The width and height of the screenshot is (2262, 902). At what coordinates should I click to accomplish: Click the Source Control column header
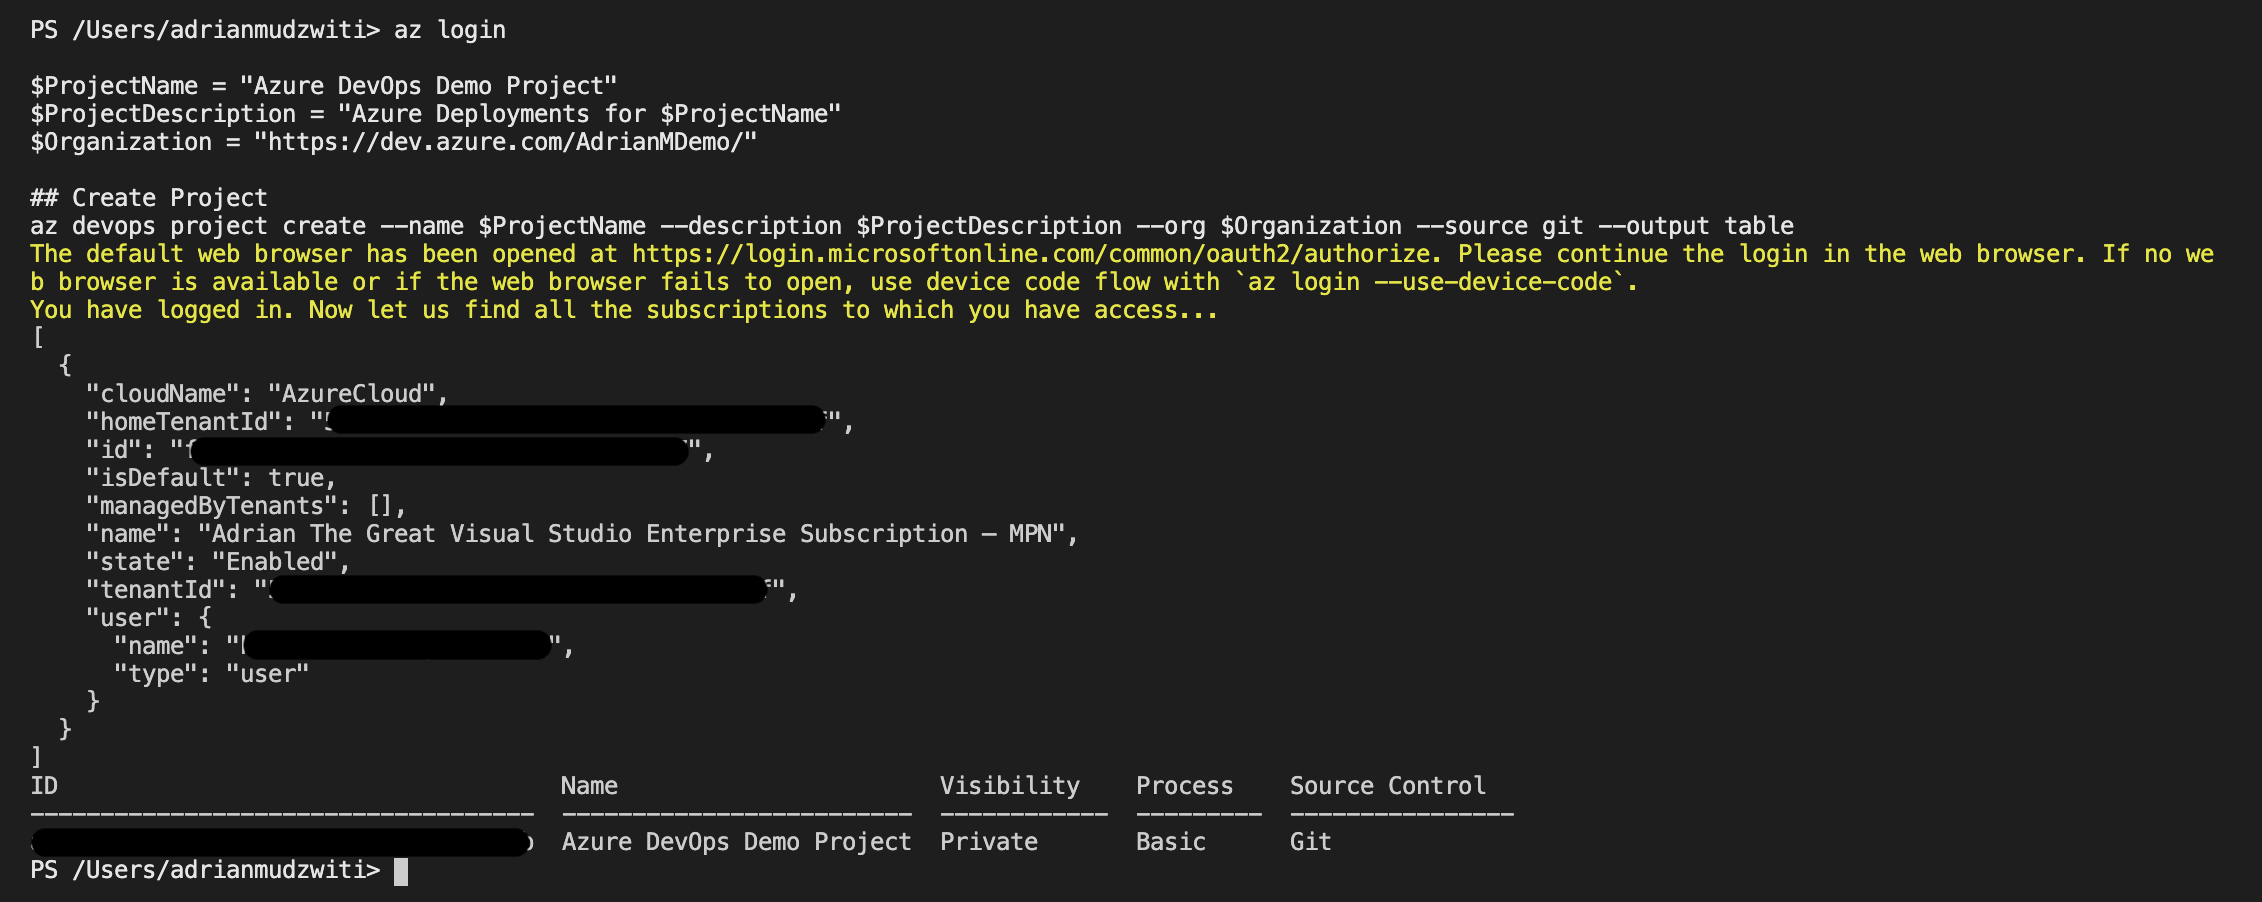pyautogui.click(x=1388, y=786)
